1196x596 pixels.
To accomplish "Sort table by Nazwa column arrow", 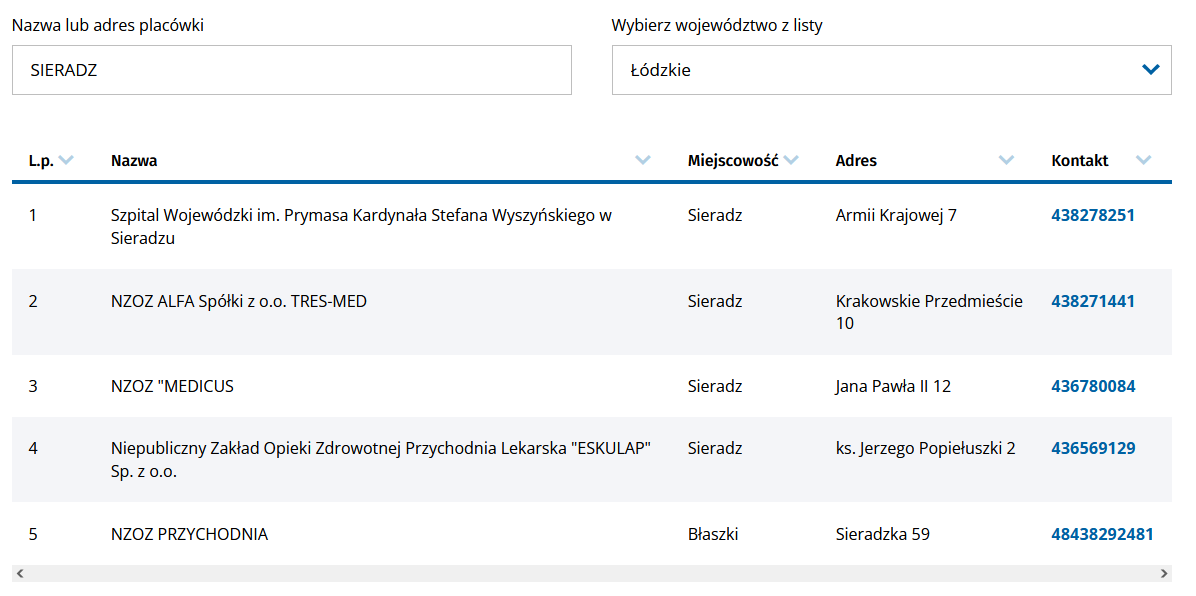I will (x=643, y=160).
